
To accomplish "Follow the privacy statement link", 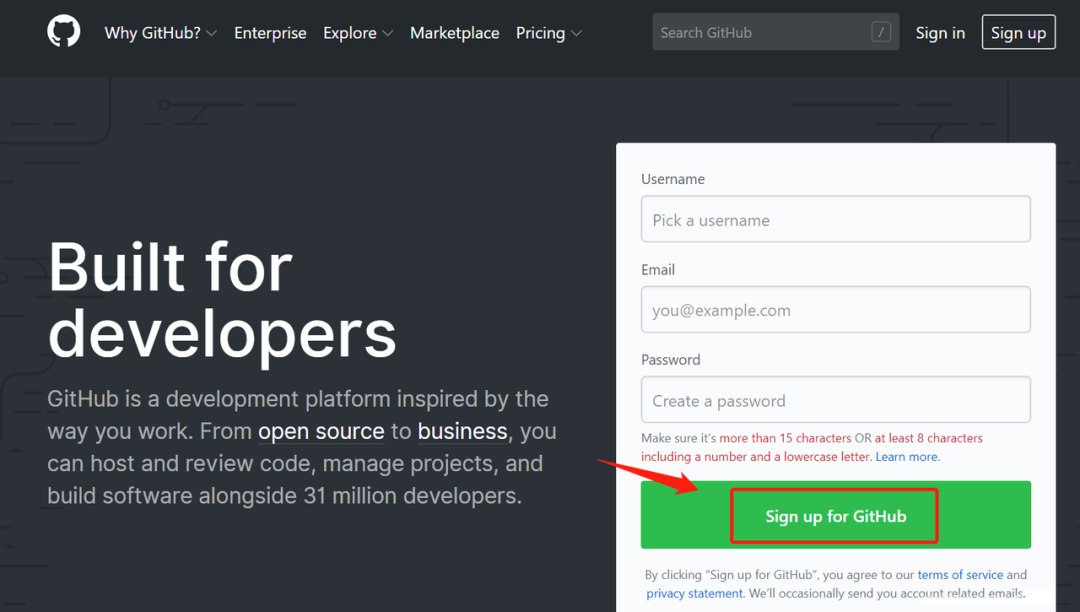I will [x=692, y=594].
